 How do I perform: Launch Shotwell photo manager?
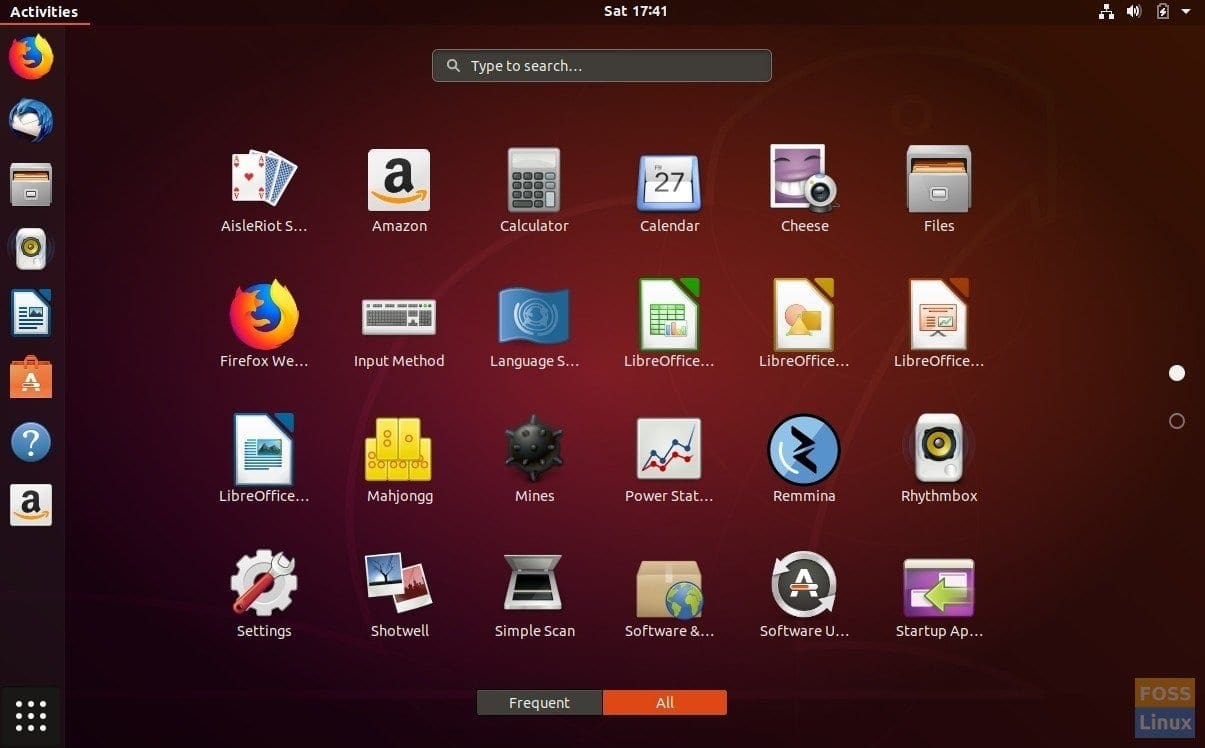tap(399, 583)
